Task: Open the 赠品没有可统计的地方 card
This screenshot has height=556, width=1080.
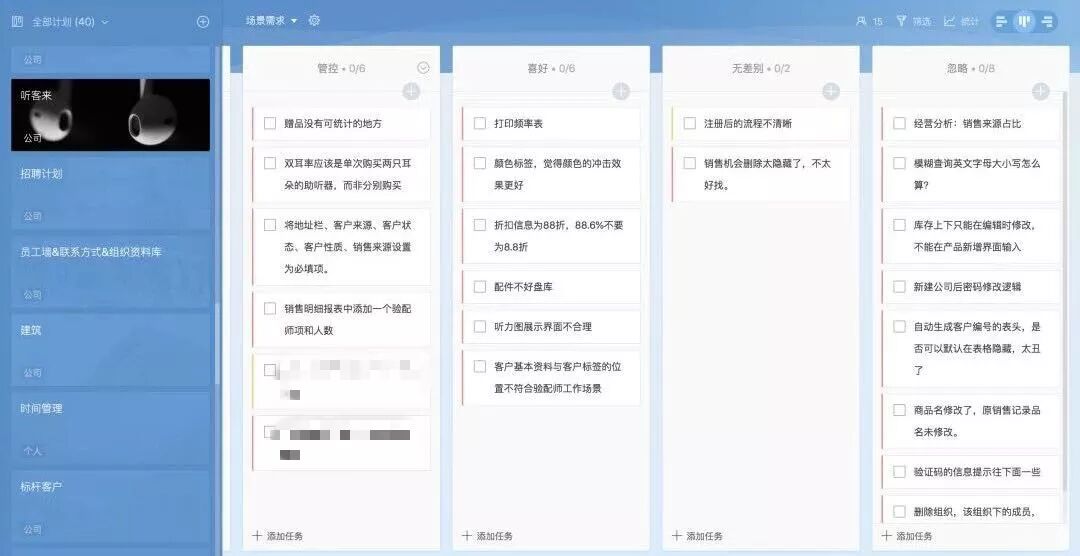Action: [341, 123]
